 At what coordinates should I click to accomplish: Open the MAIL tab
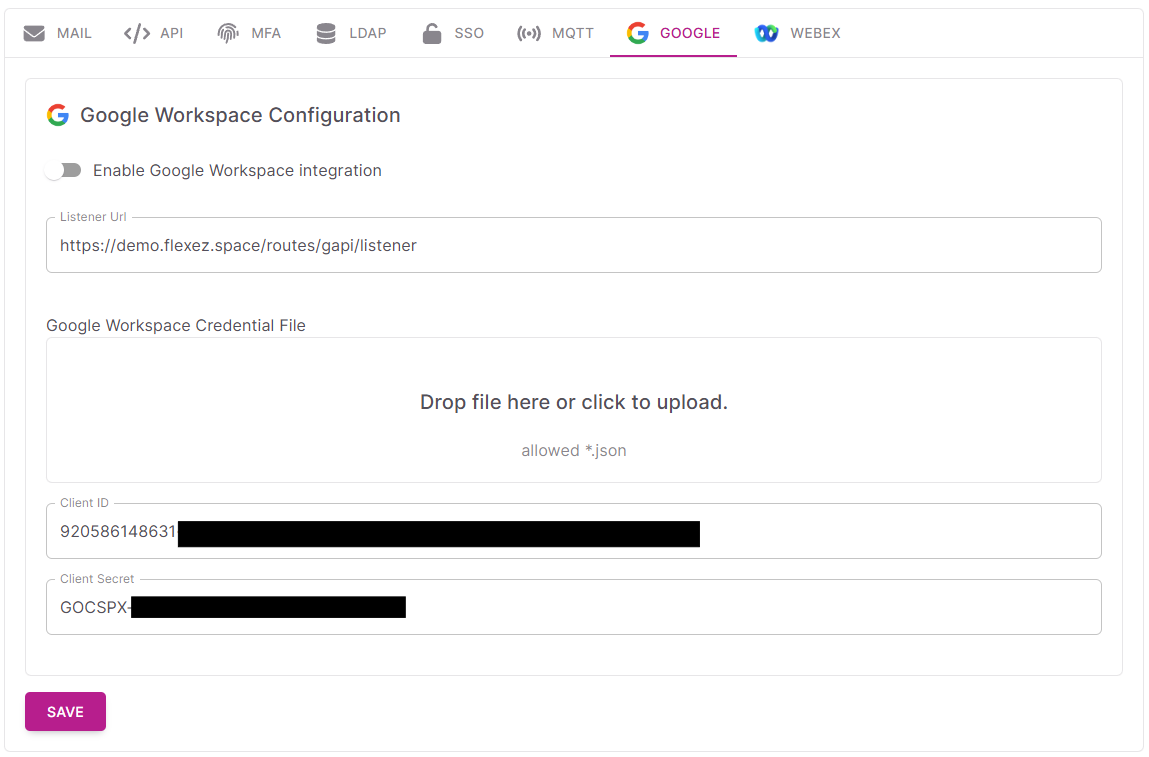pyautogui.click(x=58, y=34)
